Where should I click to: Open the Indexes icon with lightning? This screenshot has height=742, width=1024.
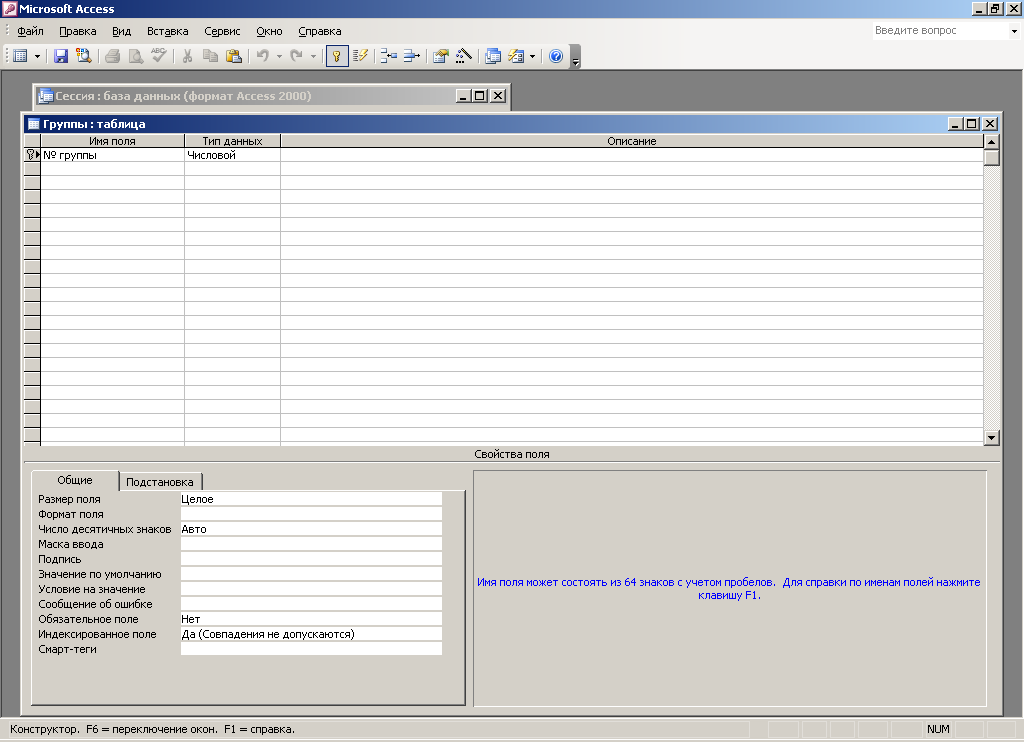[360, 56]
